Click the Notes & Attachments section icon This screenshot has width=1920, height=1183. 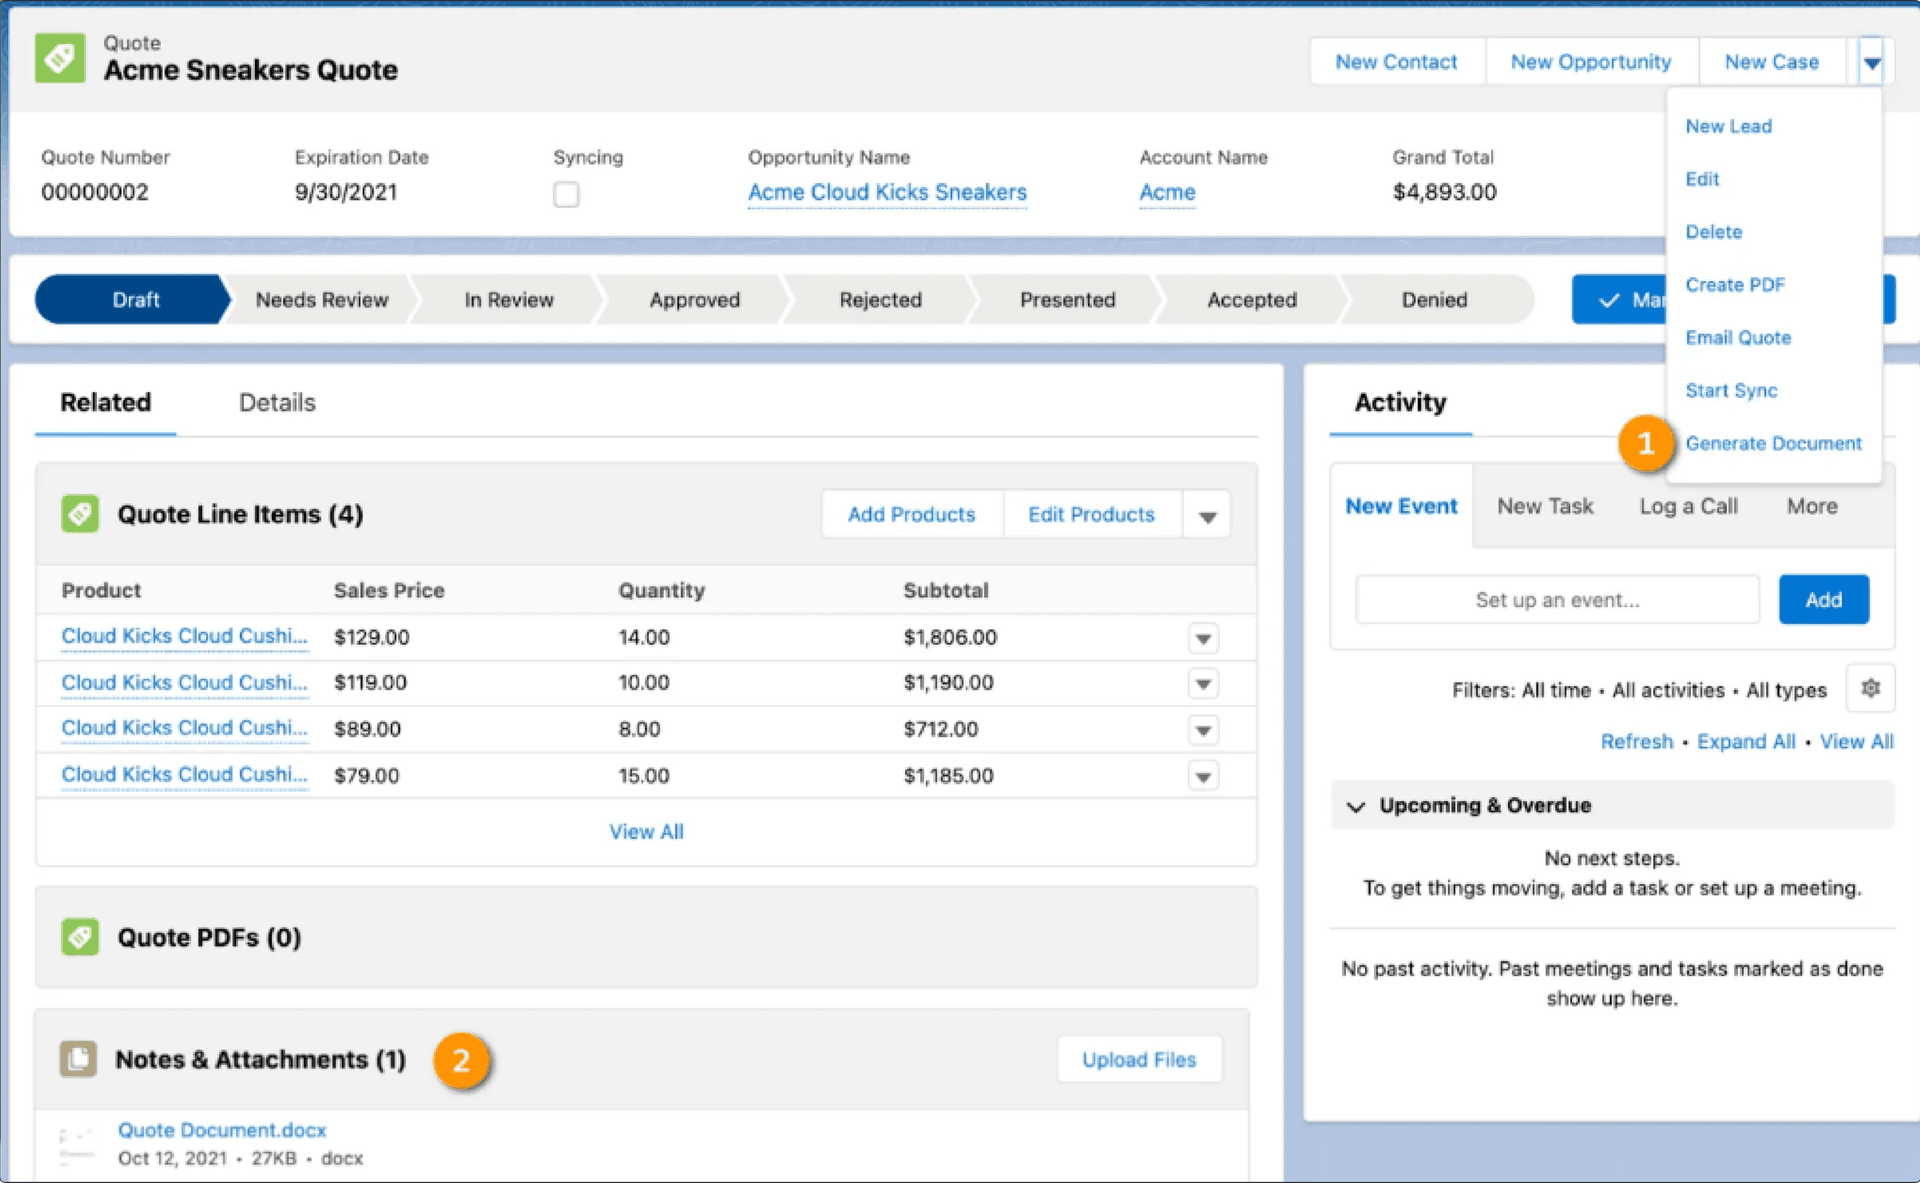point(78,1059)
